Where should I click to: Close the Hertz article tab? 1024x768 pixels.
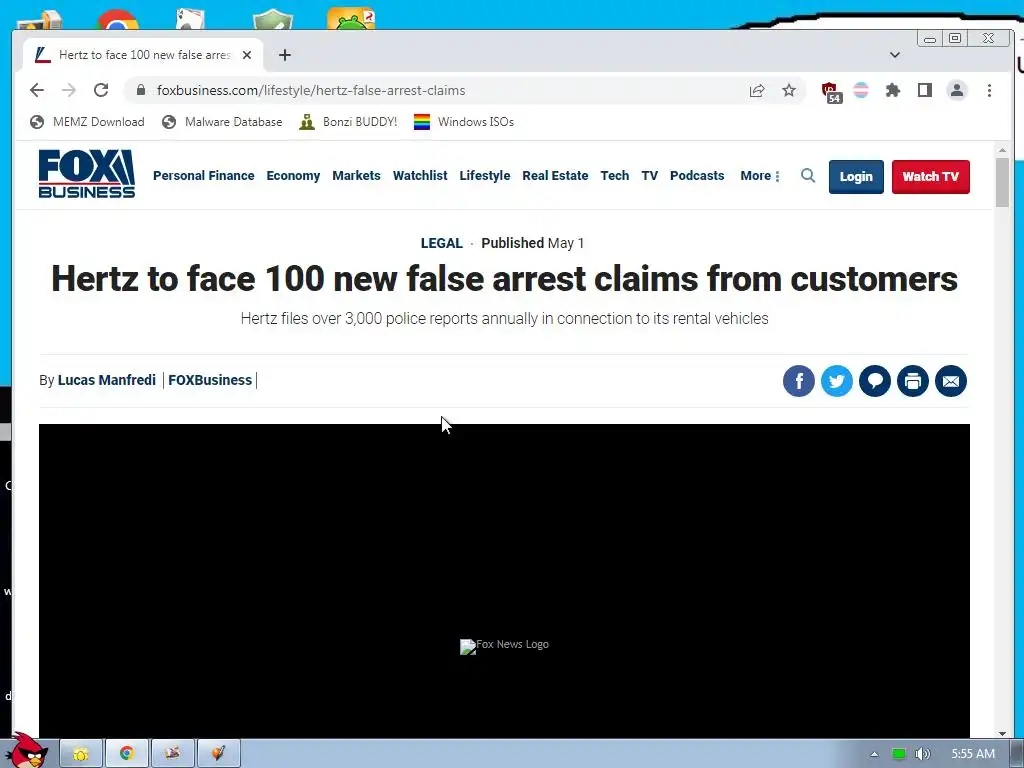(247, 55)
